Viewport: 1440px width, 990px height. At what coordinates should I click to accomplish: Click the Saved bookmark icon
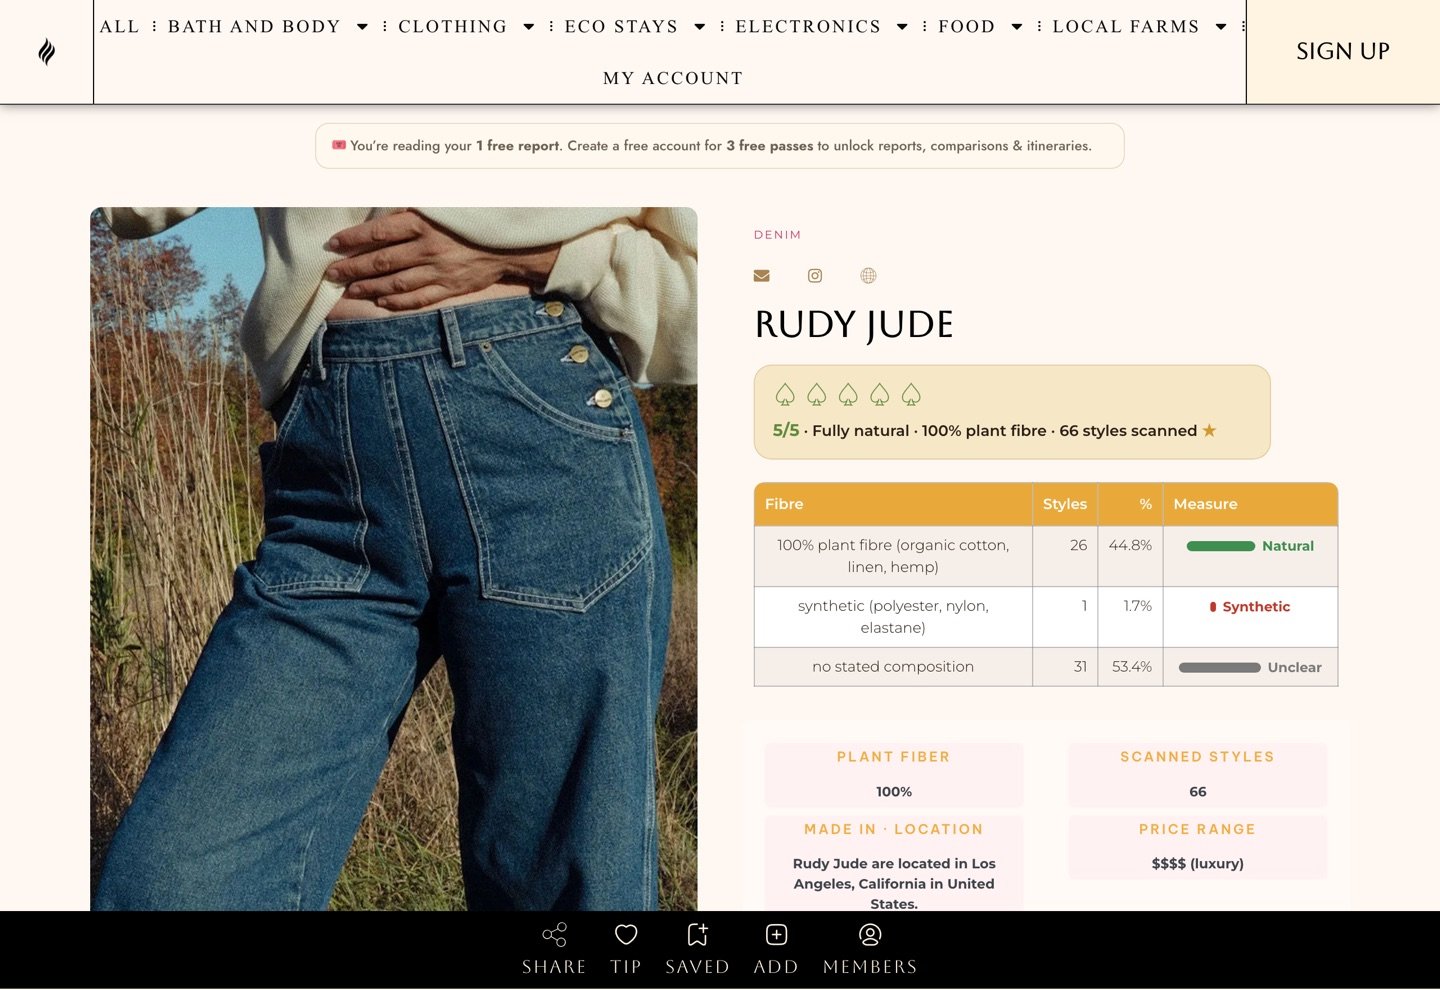point(697,934)
